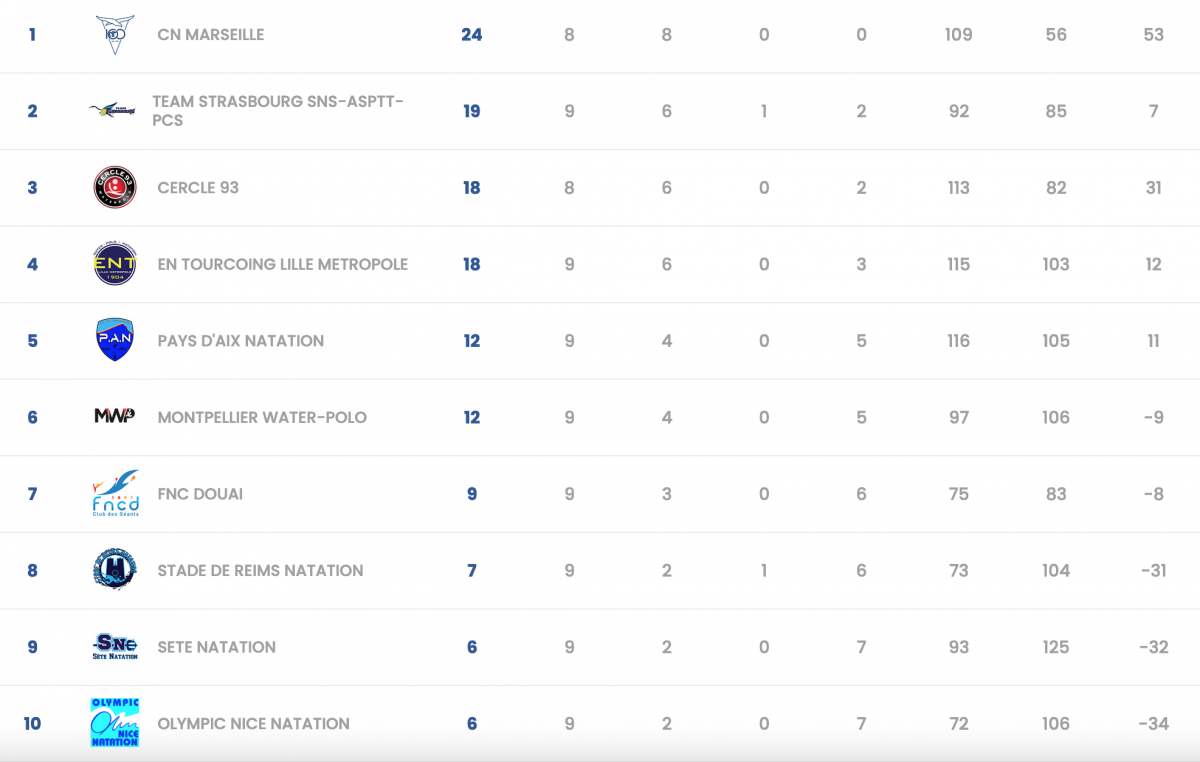Click Pays d'Aix's 116 goals scored
The height and width of the screenshot is (762, 1200).
coord(958,341)
